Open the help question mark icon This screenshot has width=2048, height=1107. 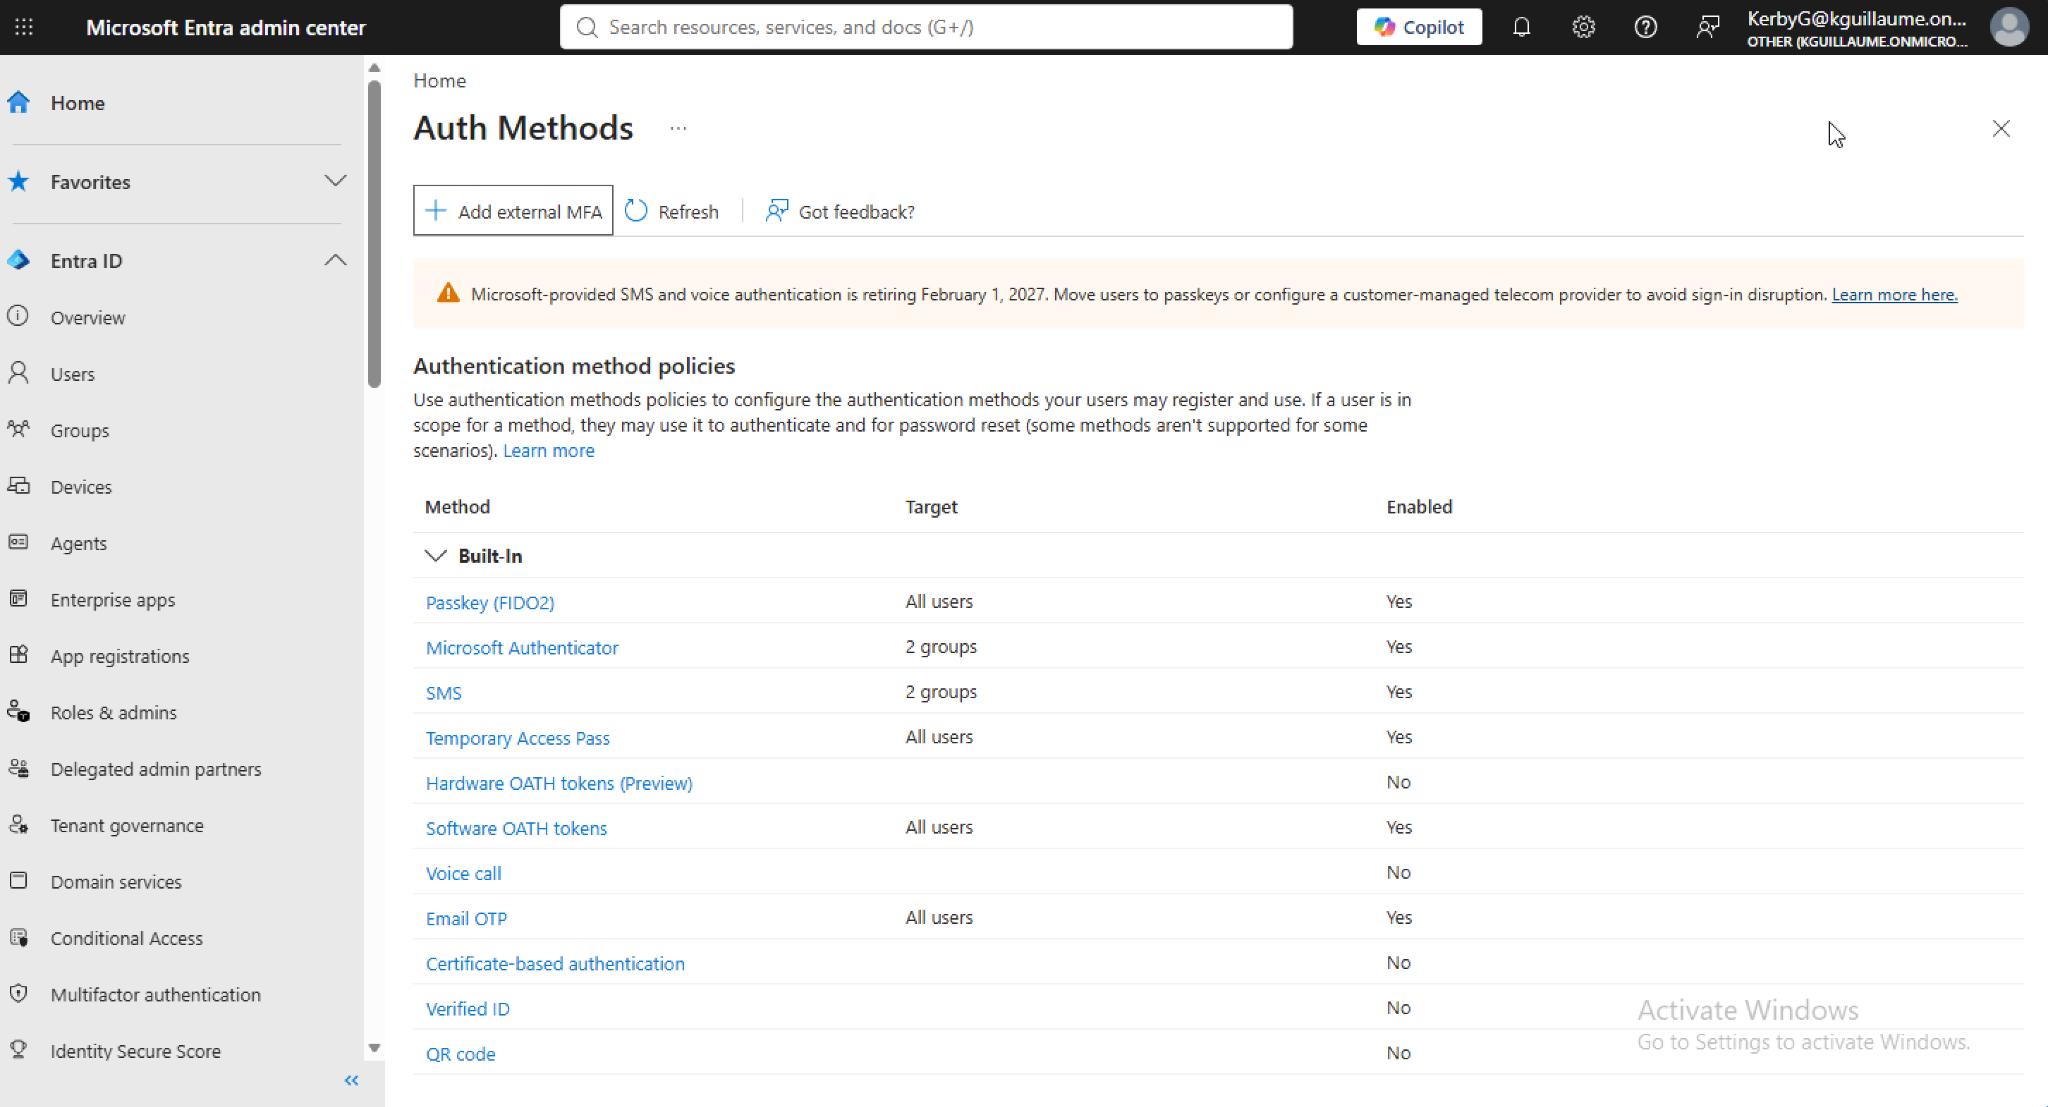[1645, 27]
